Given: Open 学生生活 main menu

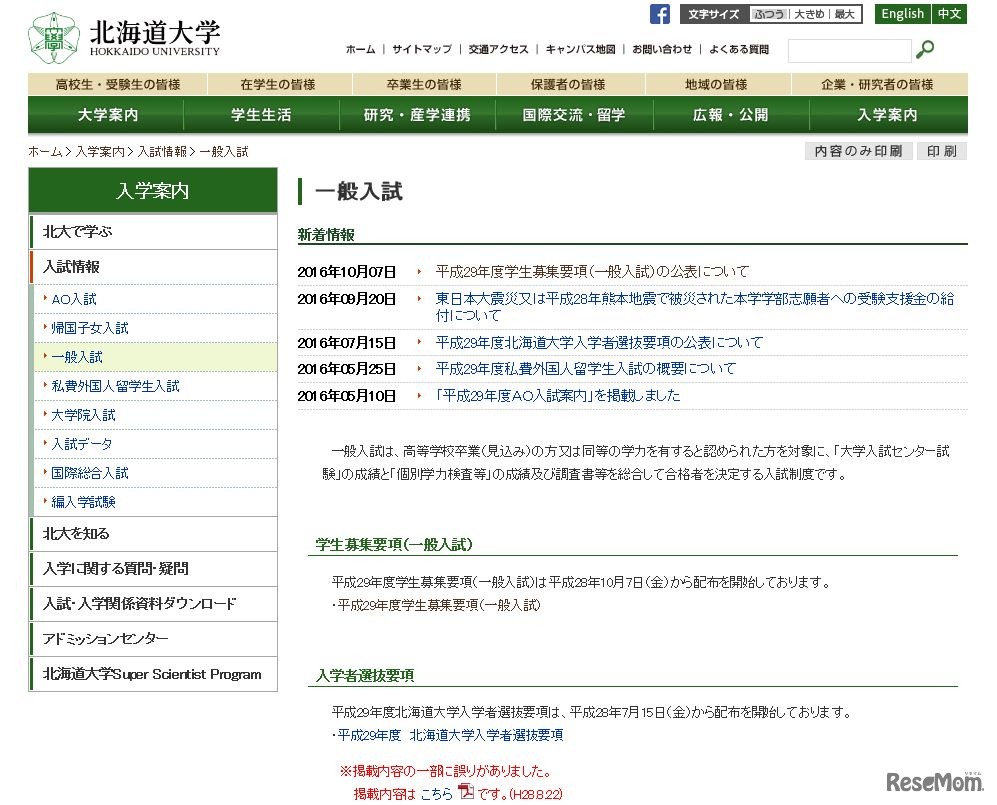Looking at the screenshot, I should point(261,114).
